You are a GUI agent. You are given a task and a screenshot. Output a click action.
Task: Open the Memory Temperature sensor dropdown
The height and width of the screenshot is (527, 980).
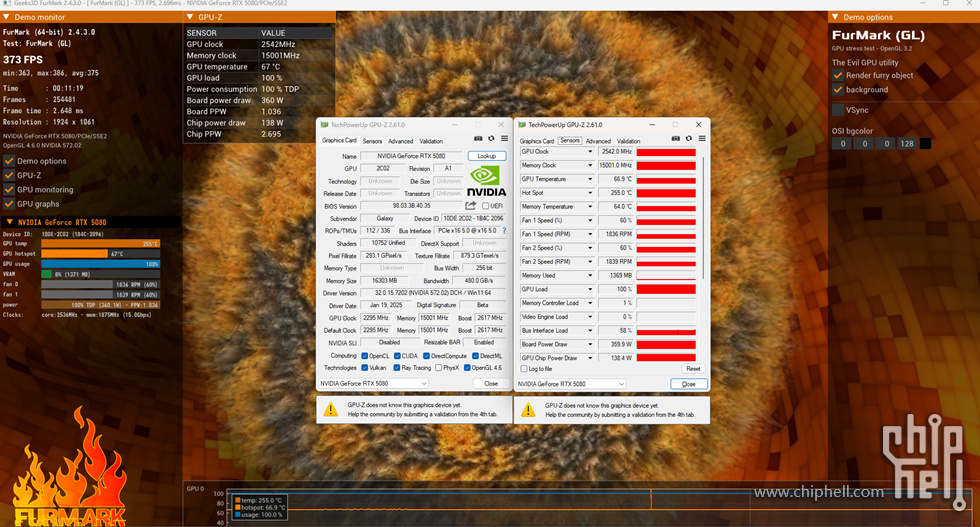pos(589,206)
